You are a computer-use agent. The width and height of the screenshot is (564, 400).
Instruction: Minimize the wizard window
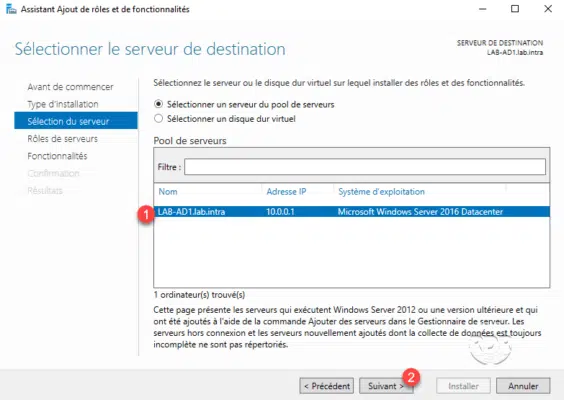pos(483,9)
